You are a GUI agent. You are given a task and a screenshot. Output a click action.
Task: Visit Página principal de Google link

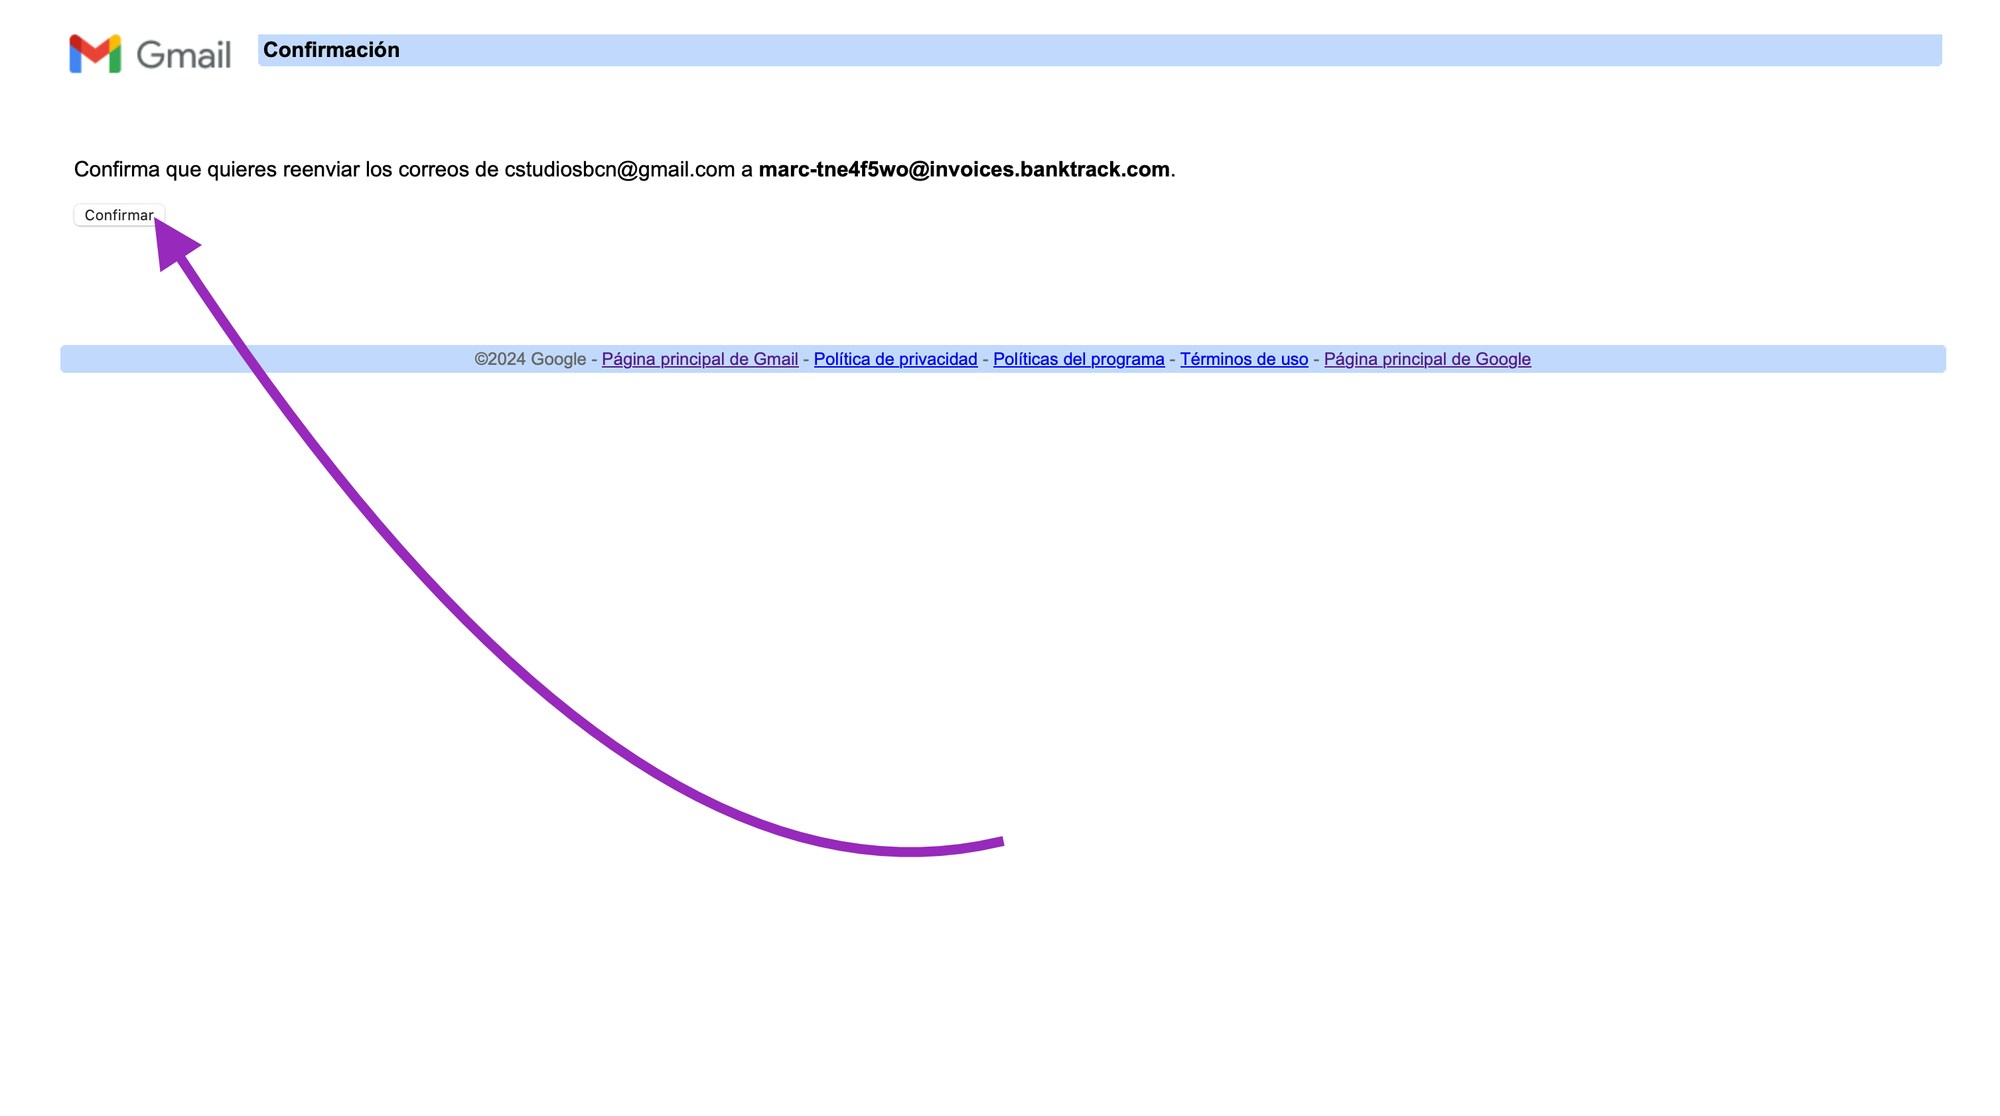pyautogui.click(x=1427, y=359)
